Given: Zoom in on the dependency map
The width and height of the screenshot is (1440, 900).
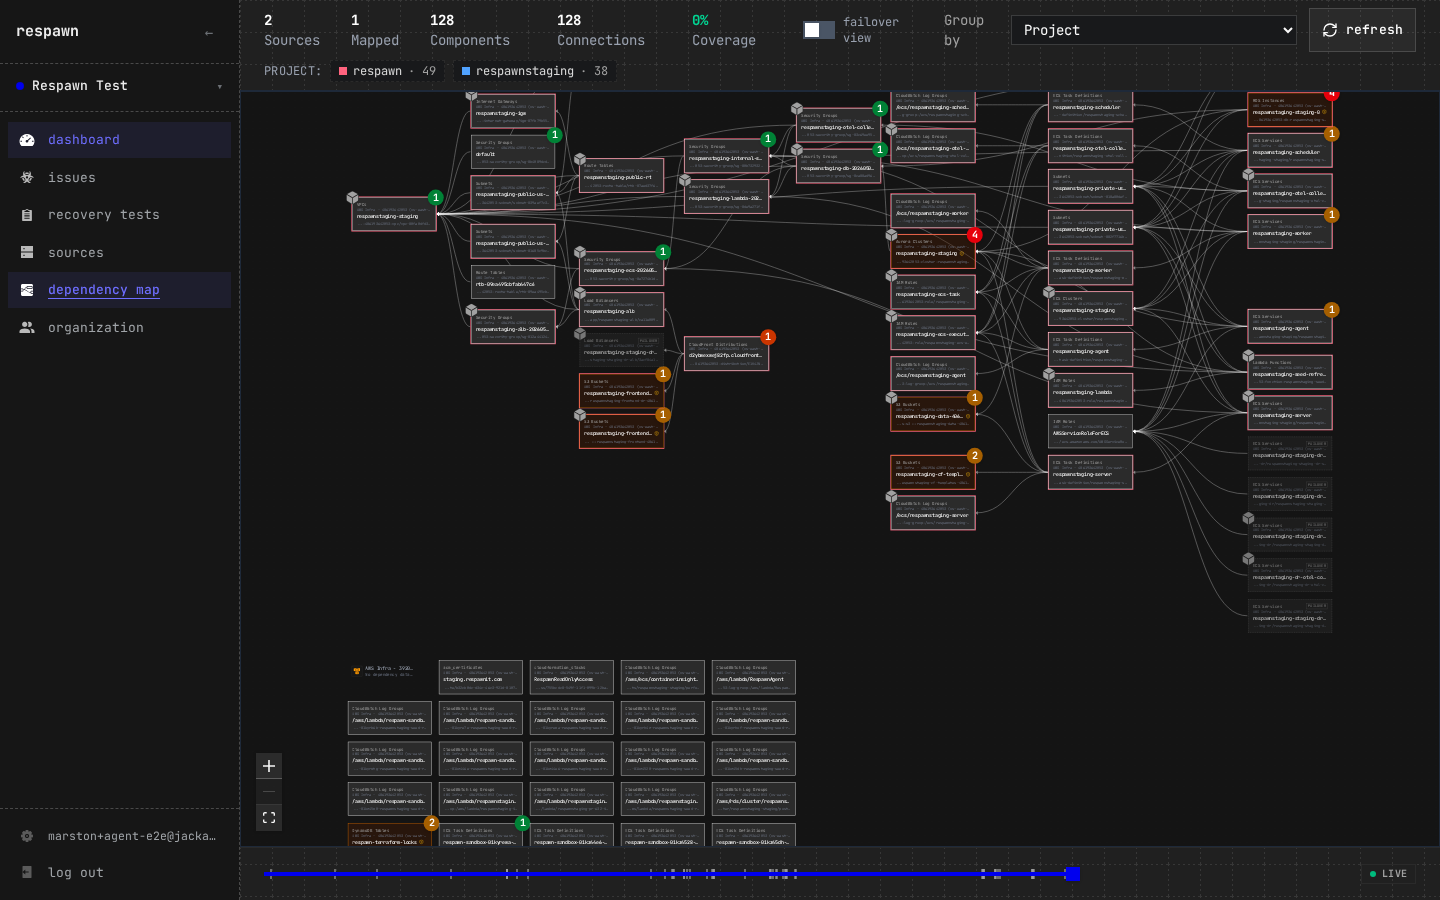Looking at the screenshot, I should coord(269,766).
